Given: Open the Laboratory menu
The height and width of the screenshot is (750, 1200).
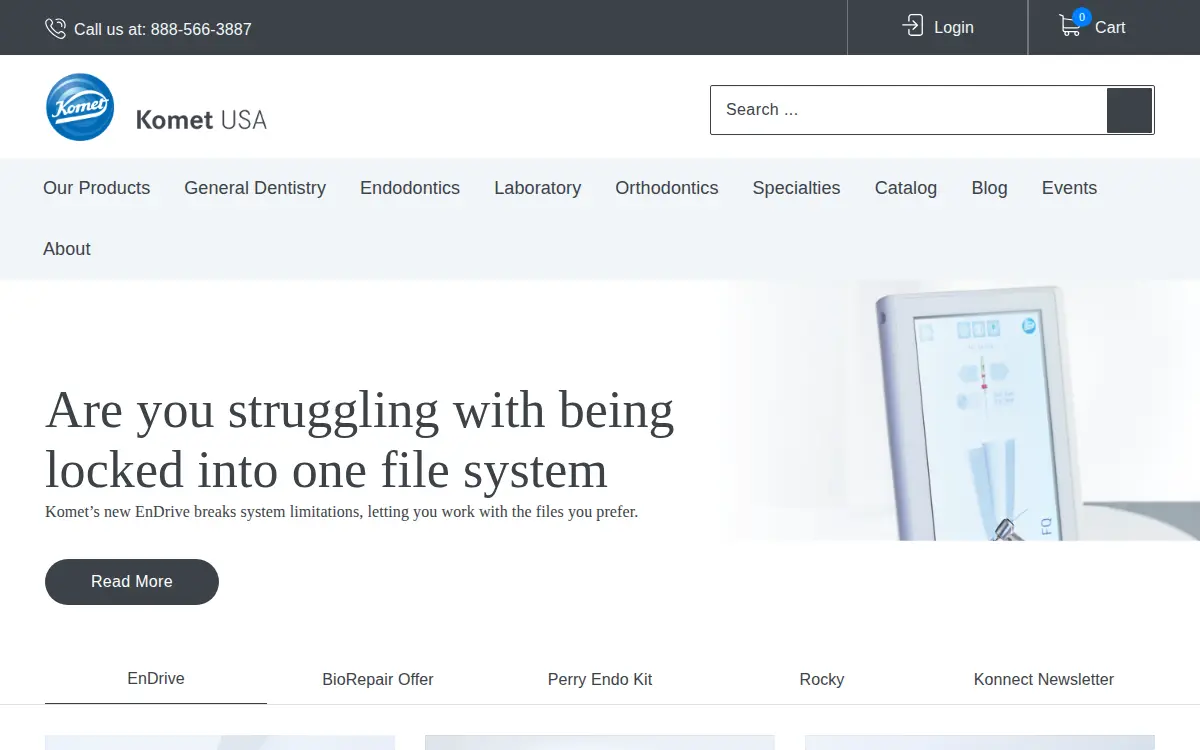Looking at the screenshot, I should (x=538, y=188).
